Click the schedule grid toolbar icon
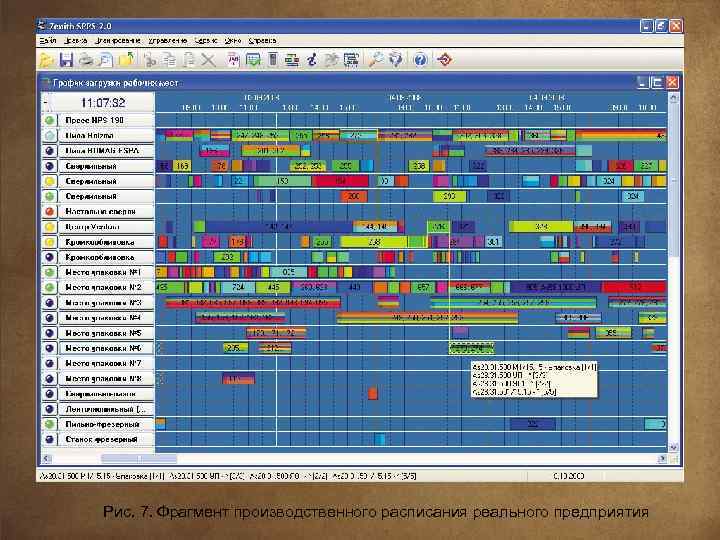This screenshot has width=720, height=540. [351, 60]
